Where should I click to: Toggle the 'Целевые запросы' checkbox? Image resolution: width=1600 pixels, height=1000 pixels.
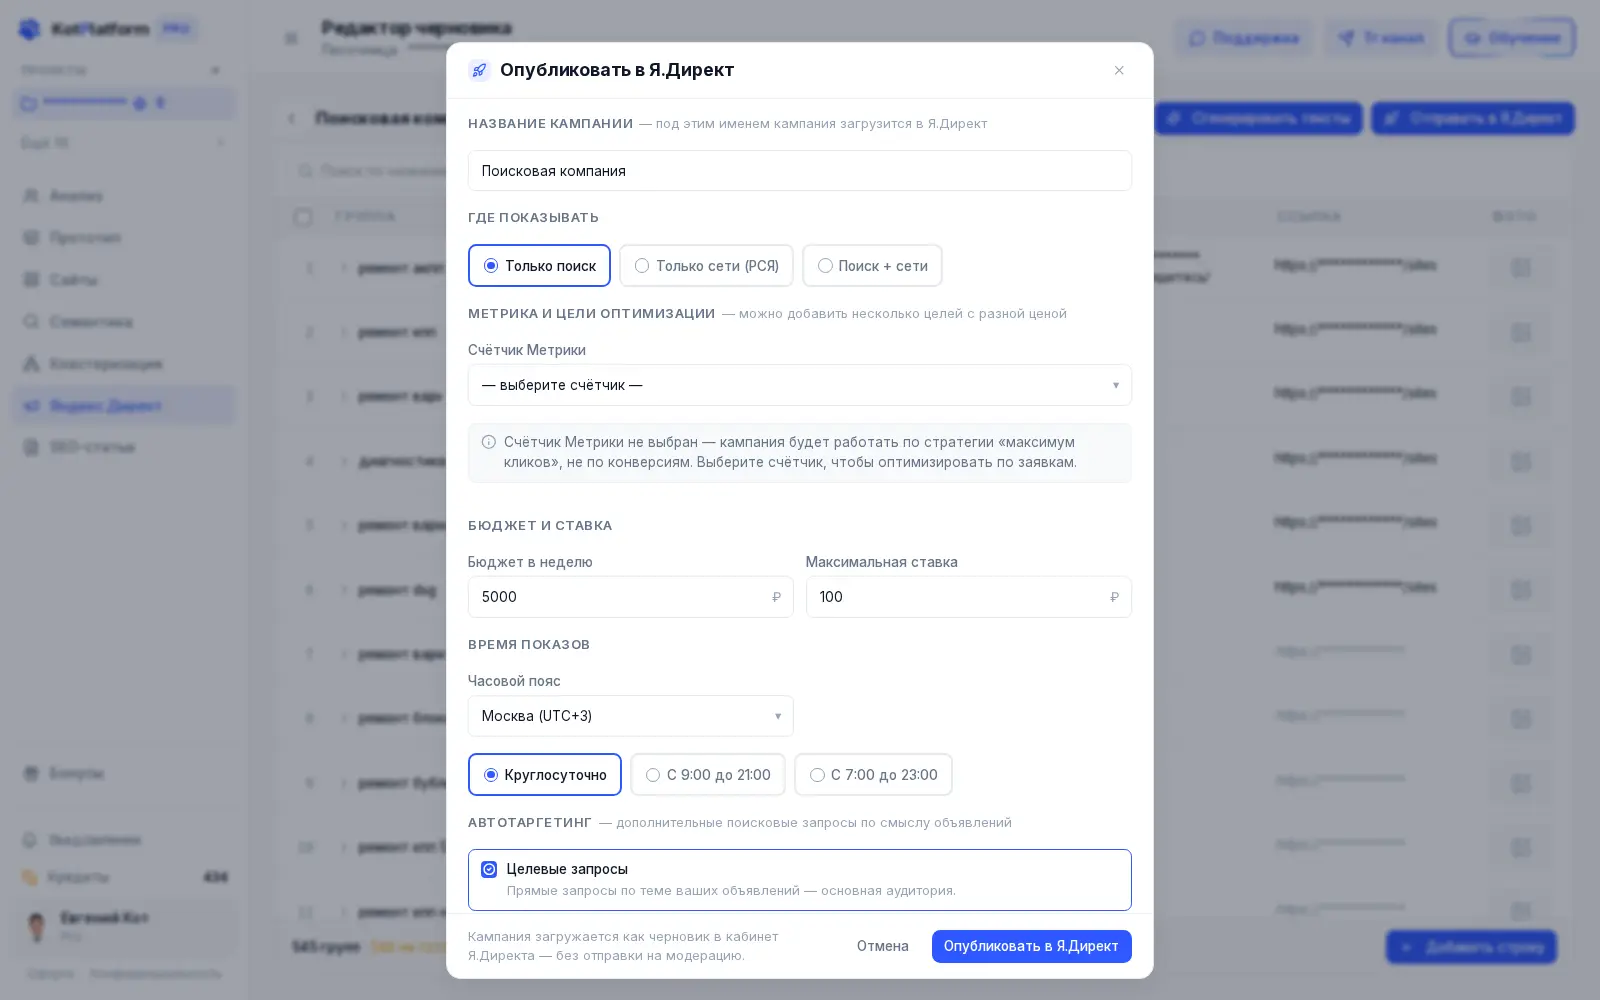[x=489, y=869]
